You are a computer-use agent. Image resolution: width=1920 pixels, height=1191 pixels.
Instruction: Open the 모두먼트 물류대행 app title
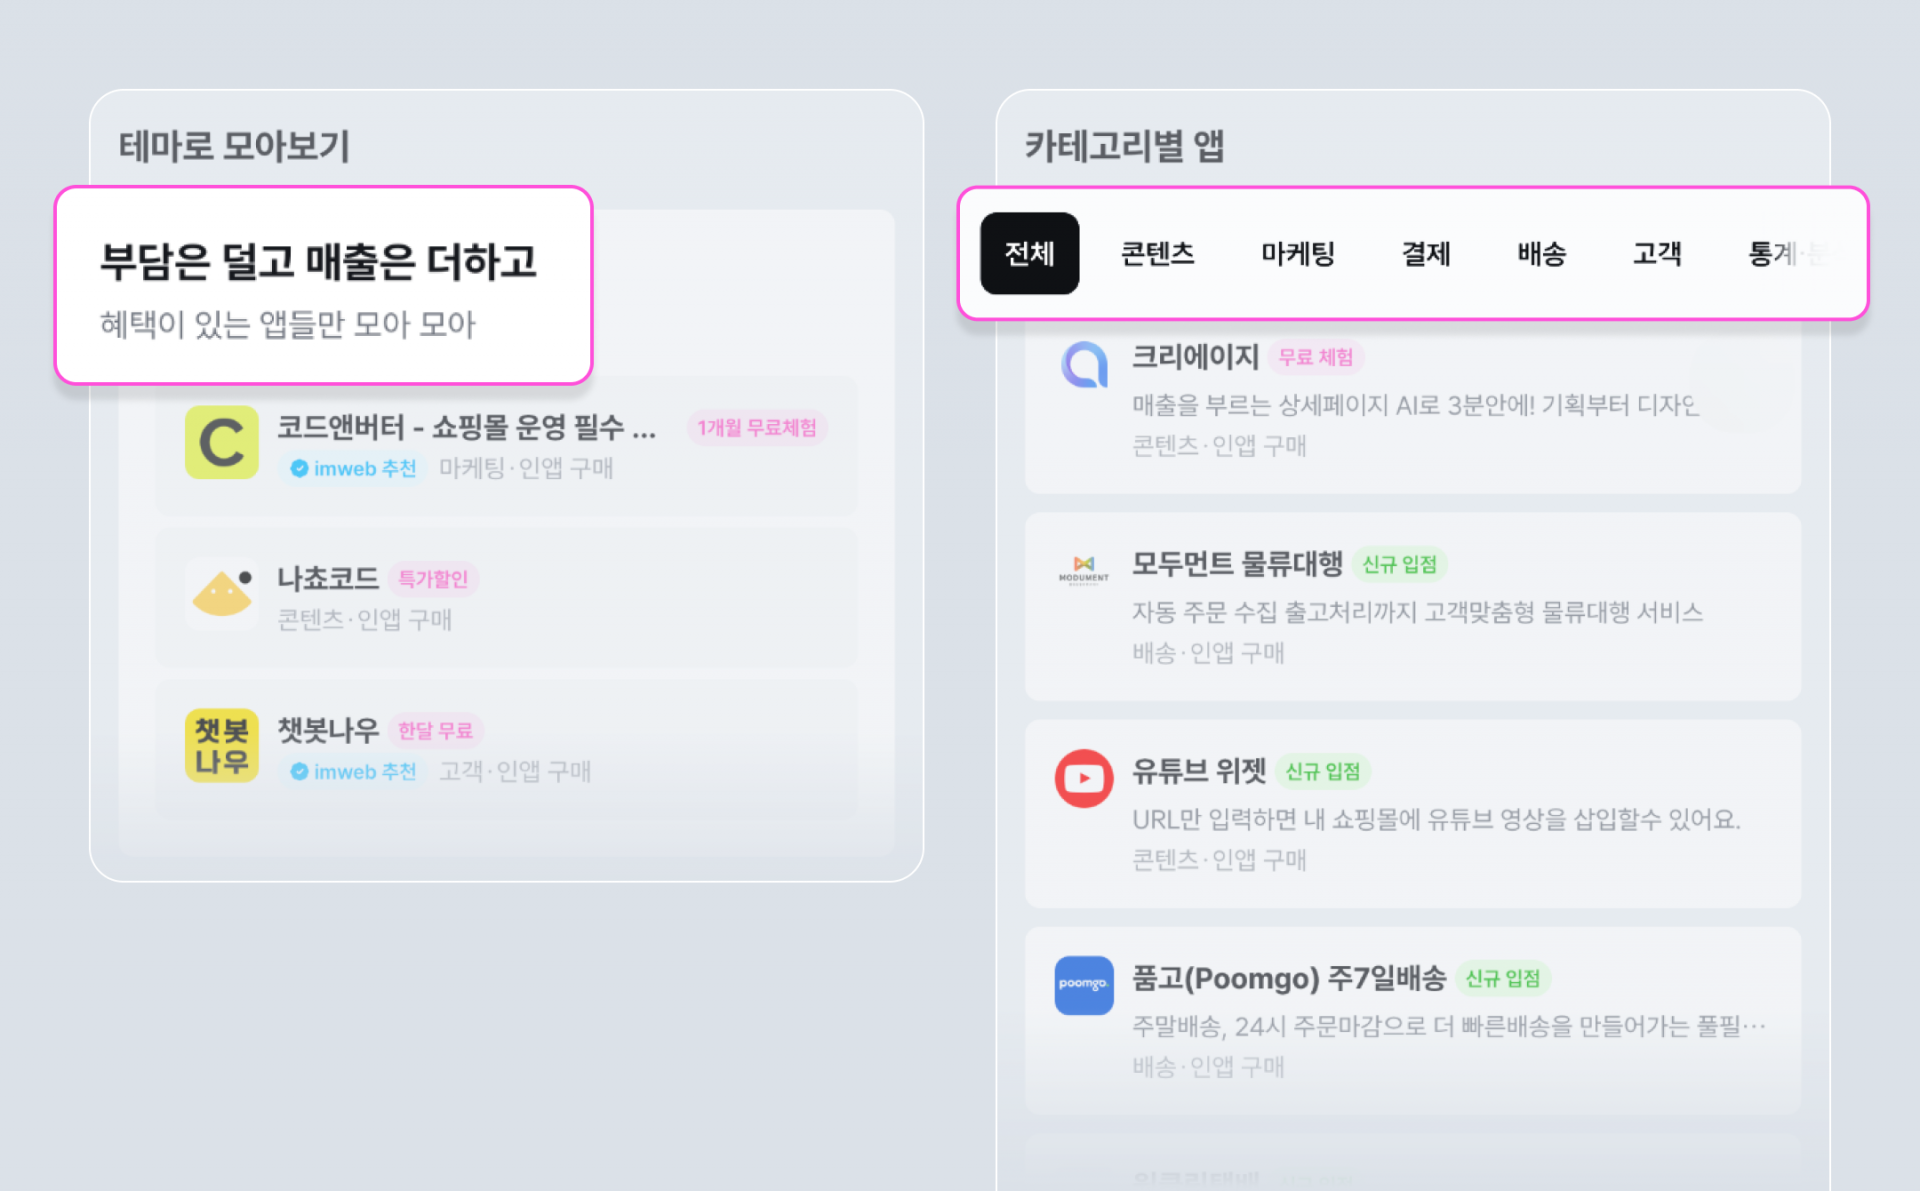[1236, 564]
